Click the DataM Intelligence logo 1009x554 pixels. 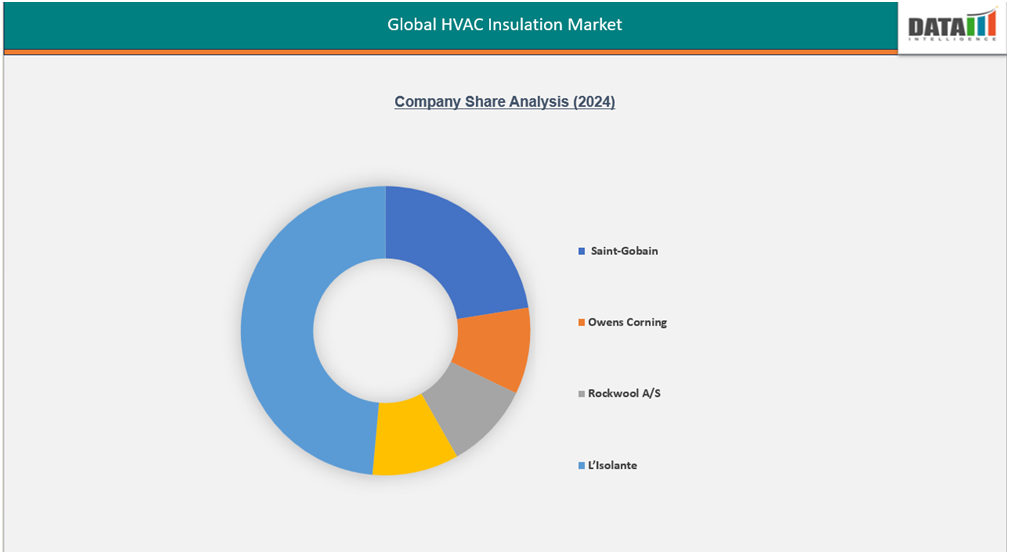pyautogui.click(x=952, y=26)
